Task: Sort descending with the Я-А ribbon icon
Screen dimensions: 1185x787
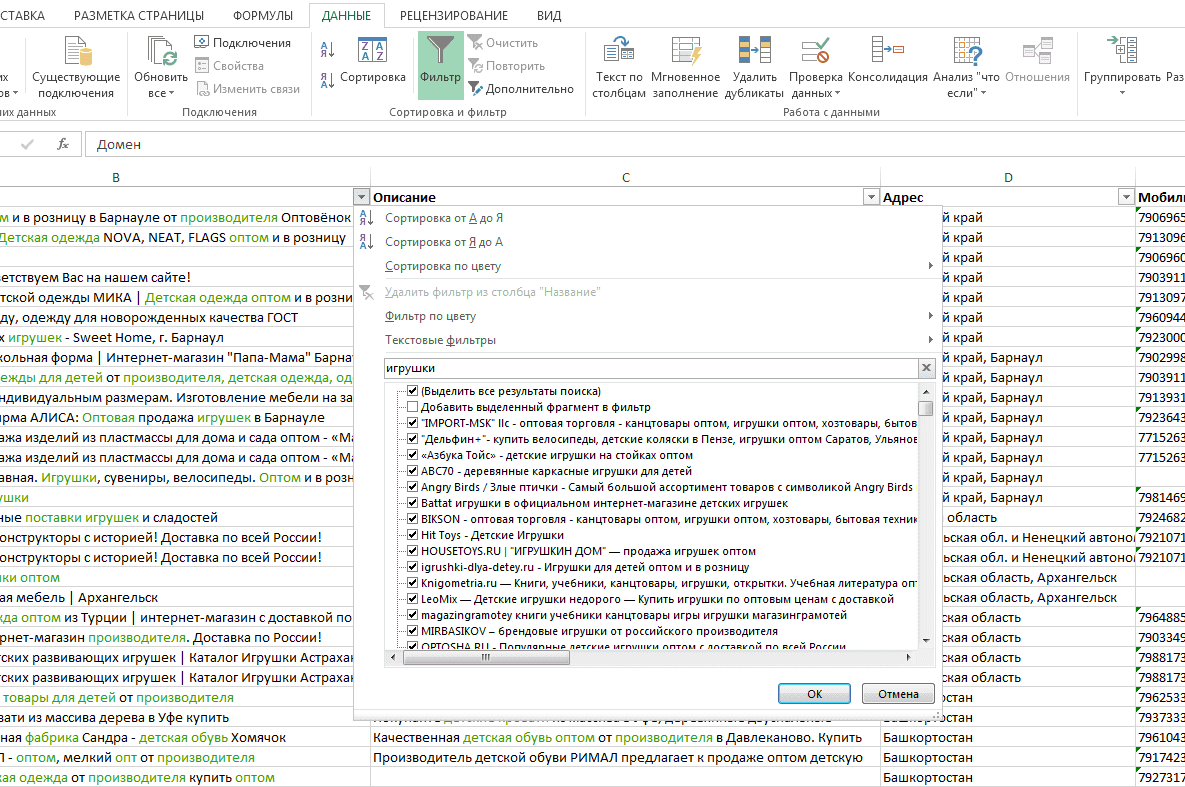Action: pos(327,79)
